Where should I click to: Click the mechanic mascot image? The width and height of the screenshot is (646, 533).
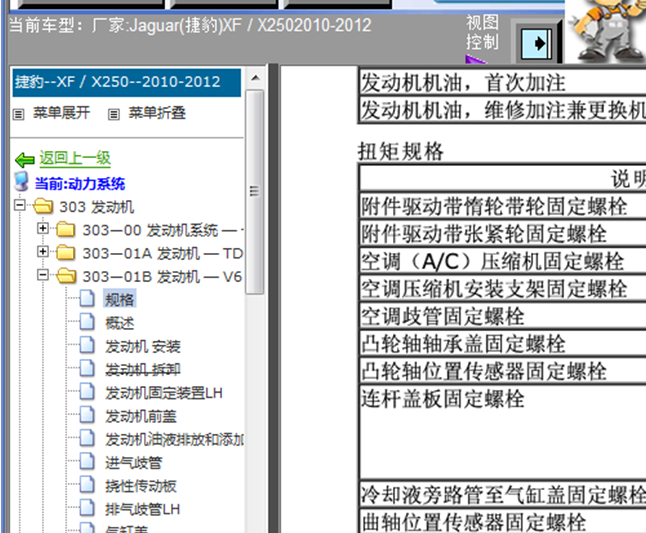pyautogui.click(x=606, y=30)
